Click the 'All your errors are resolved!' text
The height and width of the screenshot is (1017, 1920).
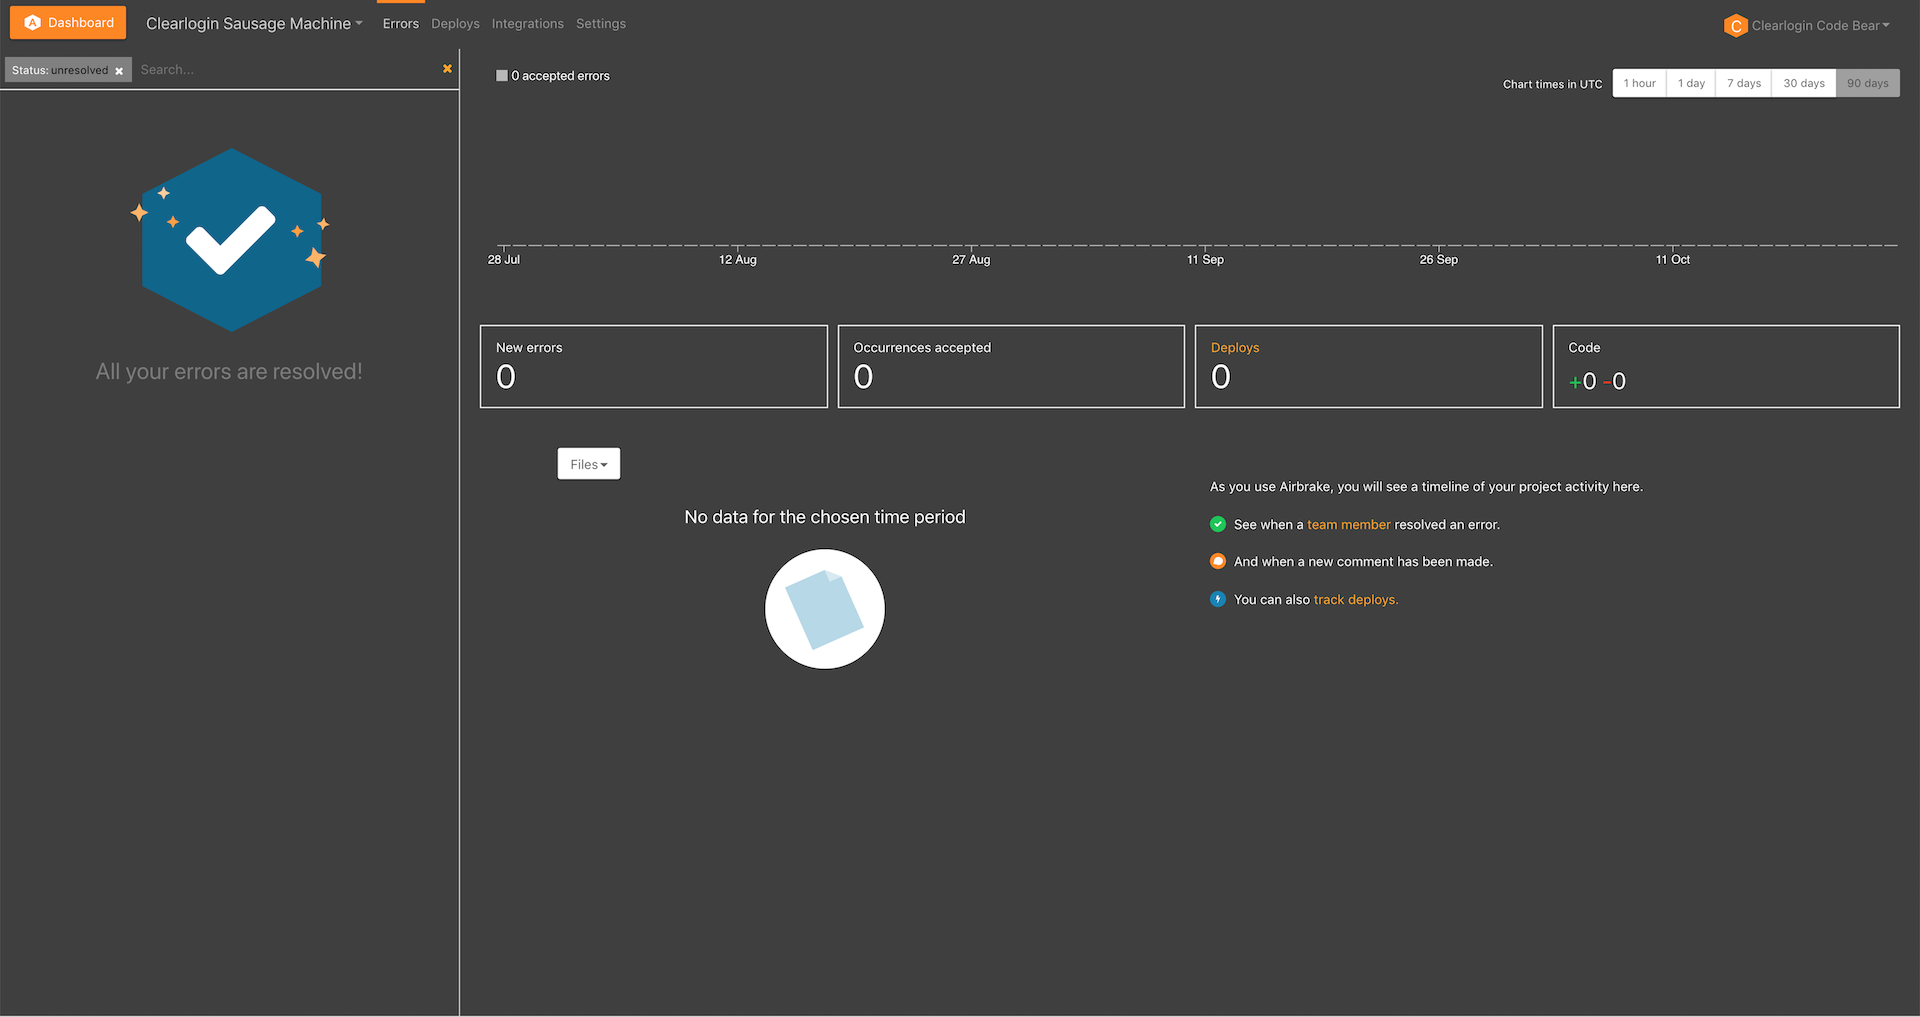pos(229,372)
